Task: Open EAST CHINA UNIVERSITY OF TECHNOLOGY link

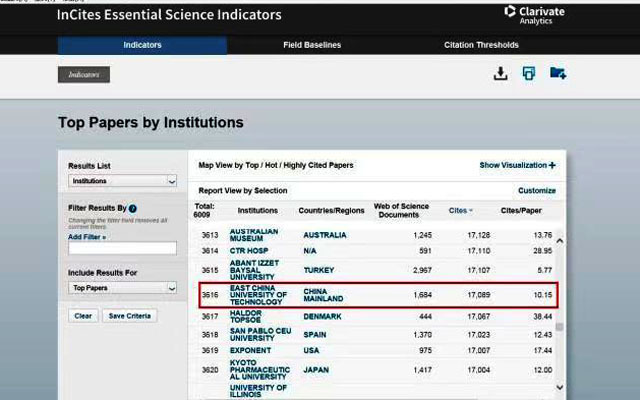Action: (x=258, y=295)
